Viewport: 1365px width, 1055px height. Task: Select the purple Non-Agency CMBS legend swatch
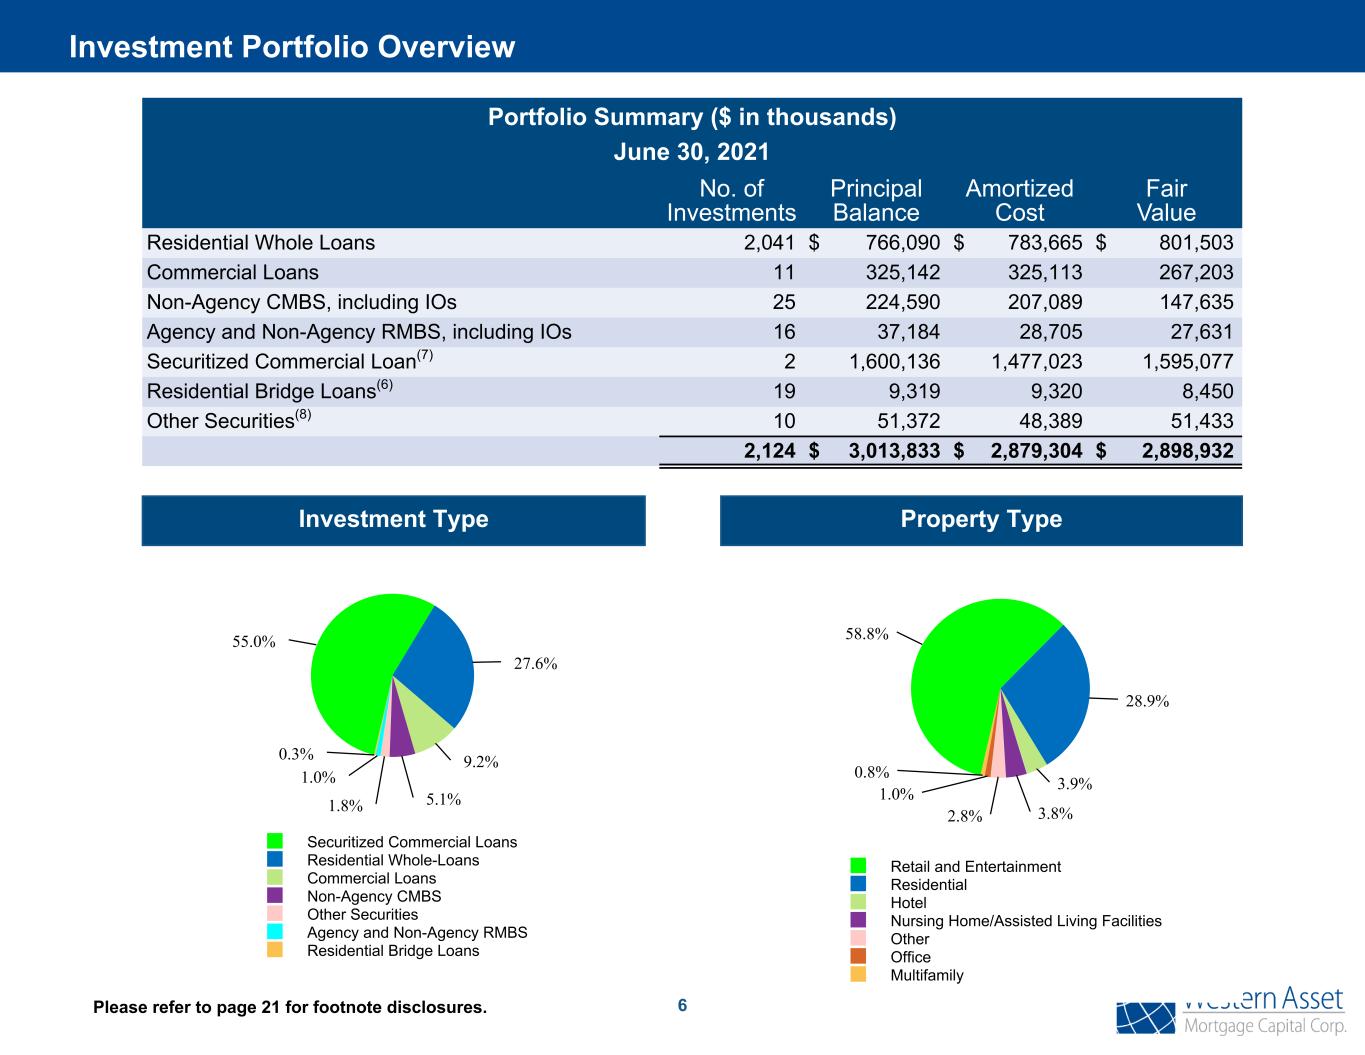275,896
